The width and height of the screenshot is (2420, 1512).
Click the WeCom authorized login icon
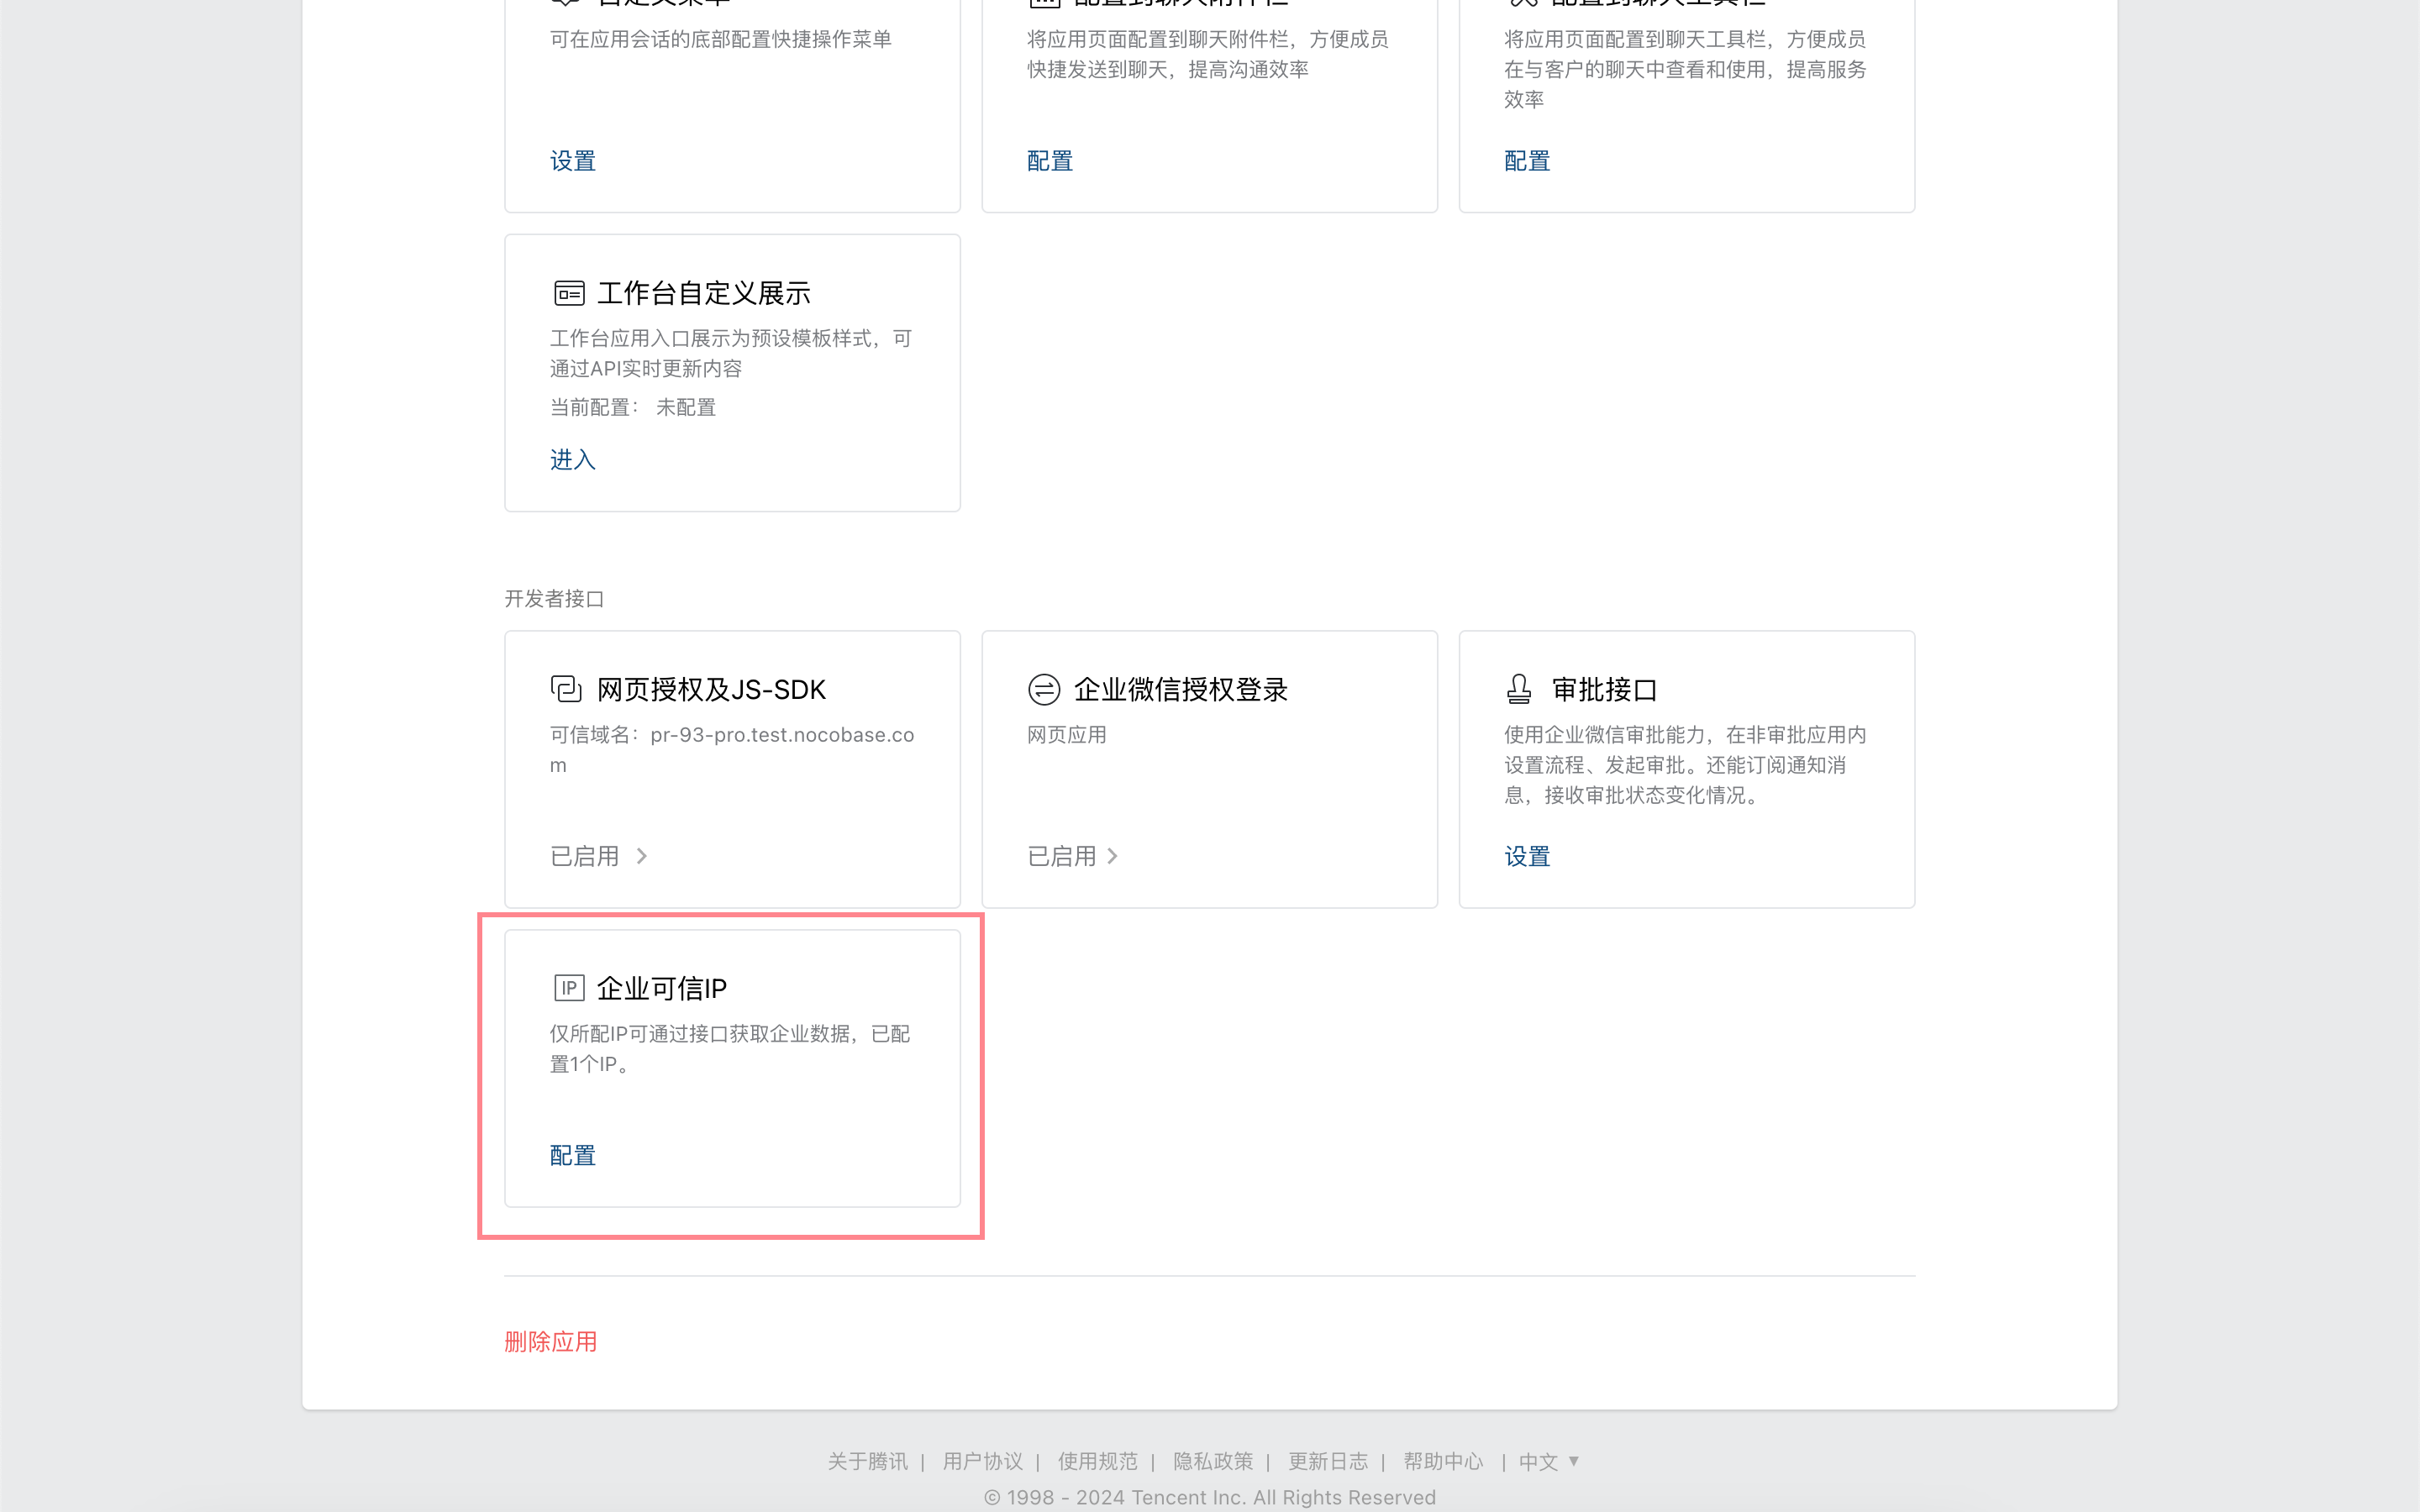coord(1044,689)
